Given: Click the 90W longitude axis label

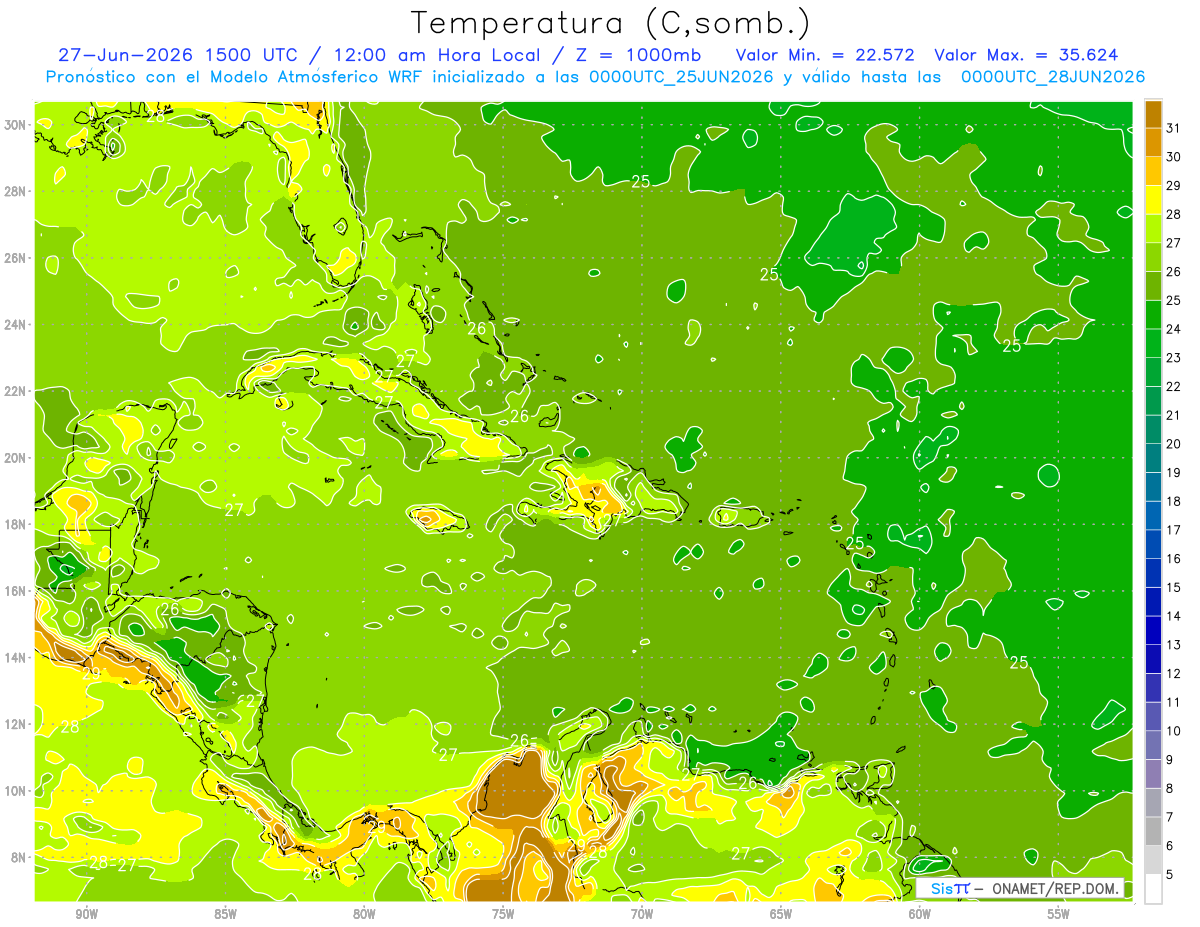Looking at the screenshot, I should pos(87,914).
